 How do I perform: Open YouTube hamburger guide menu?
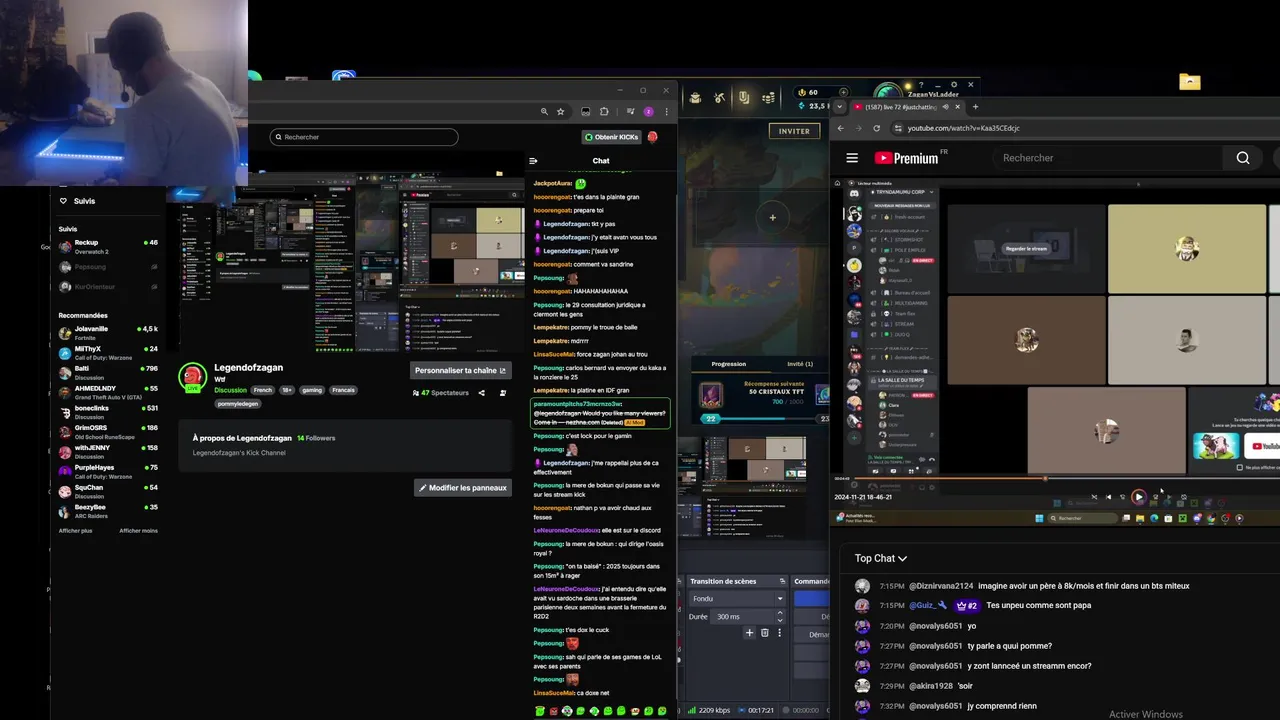tap(852, 158)
